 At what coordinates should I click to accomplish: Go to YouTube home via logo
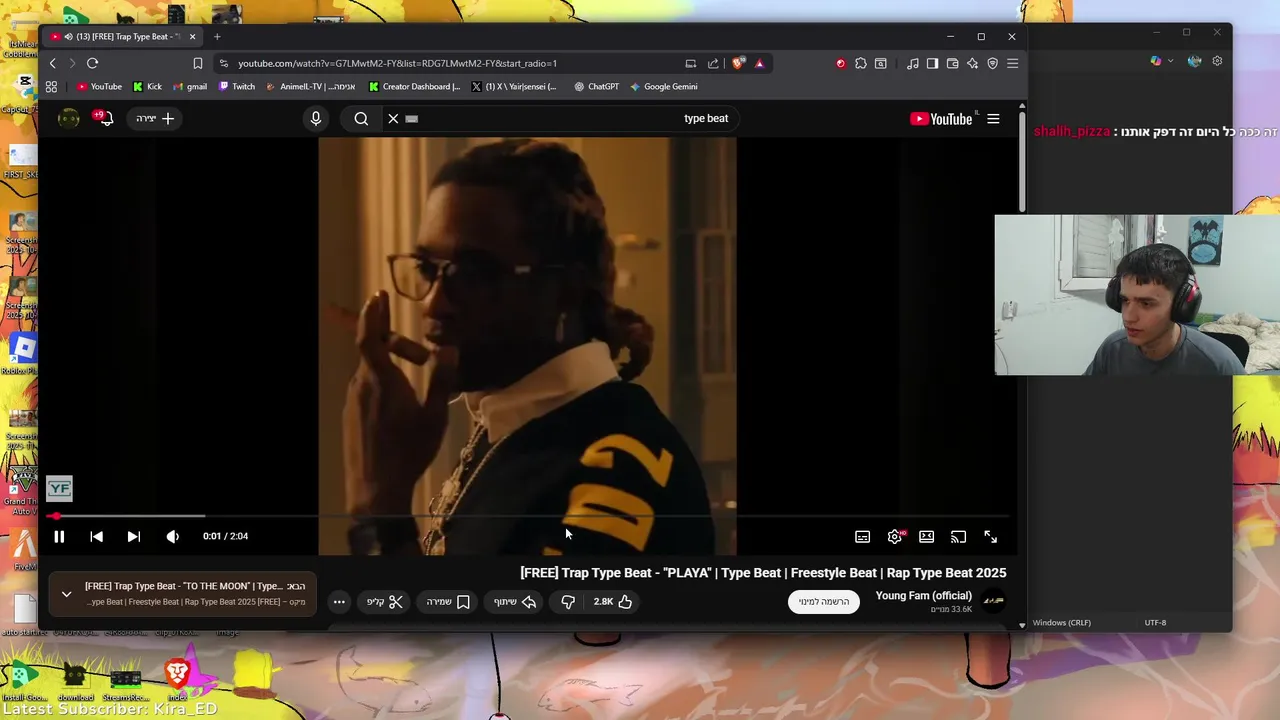click(941, 119)
